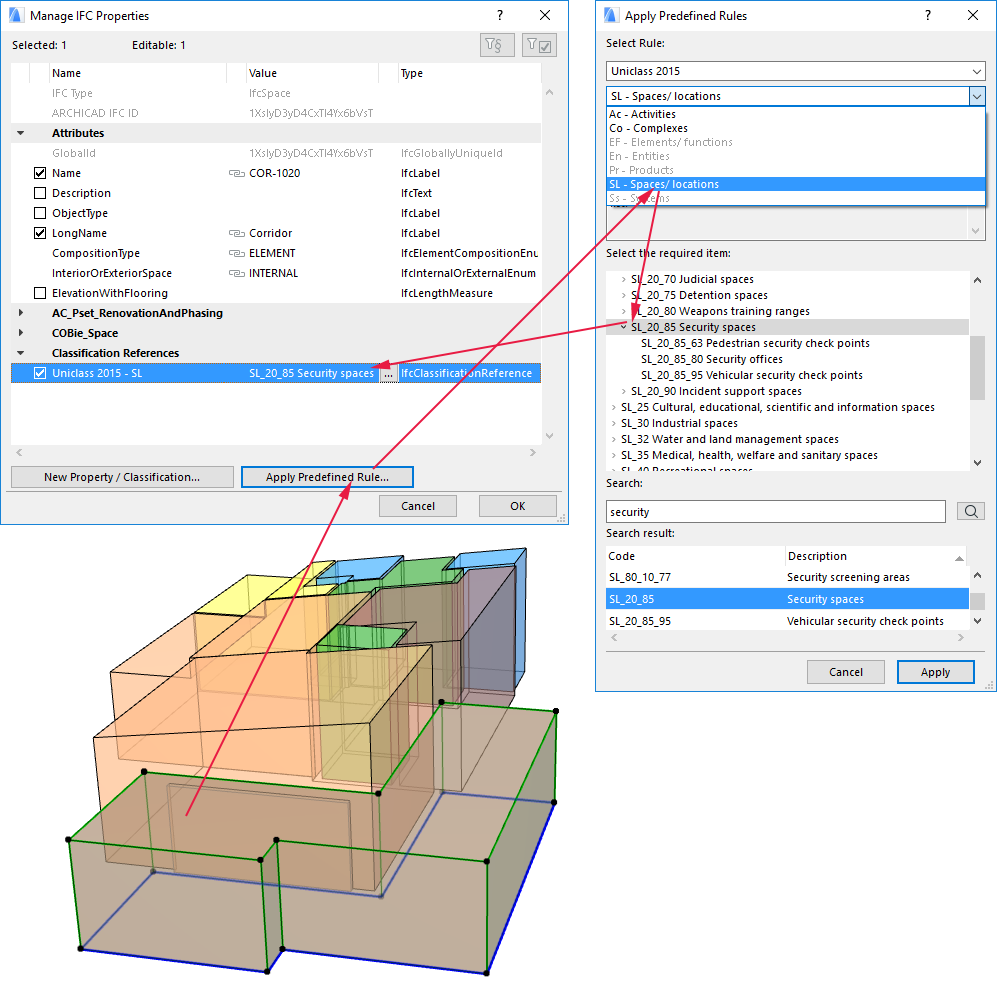Select SL_20_85 Security spaces search result

[787, 599]
